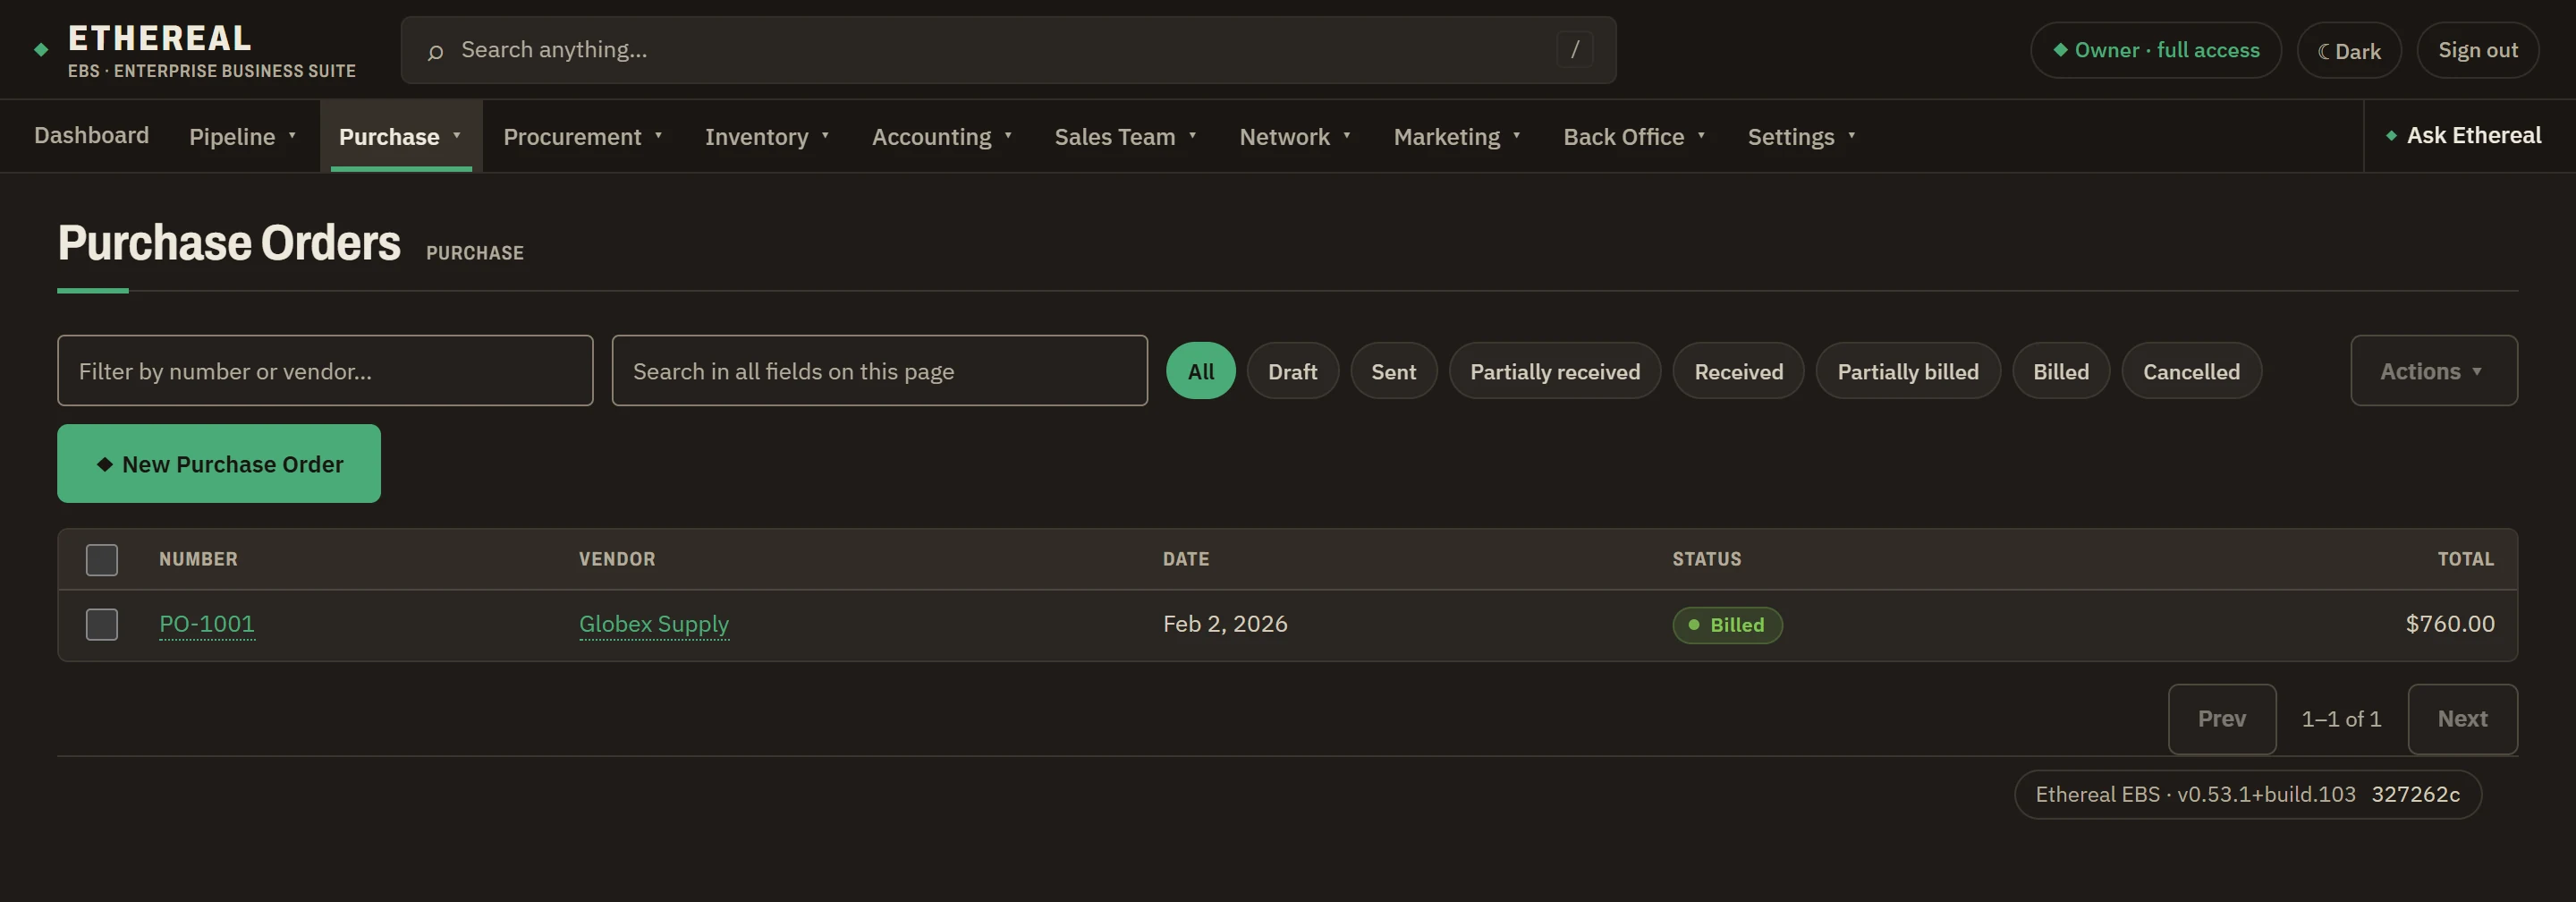The width and height of the screenshot is (2576, 902).
Task: Filter orders by Draft status
Action: point(1292,371)
